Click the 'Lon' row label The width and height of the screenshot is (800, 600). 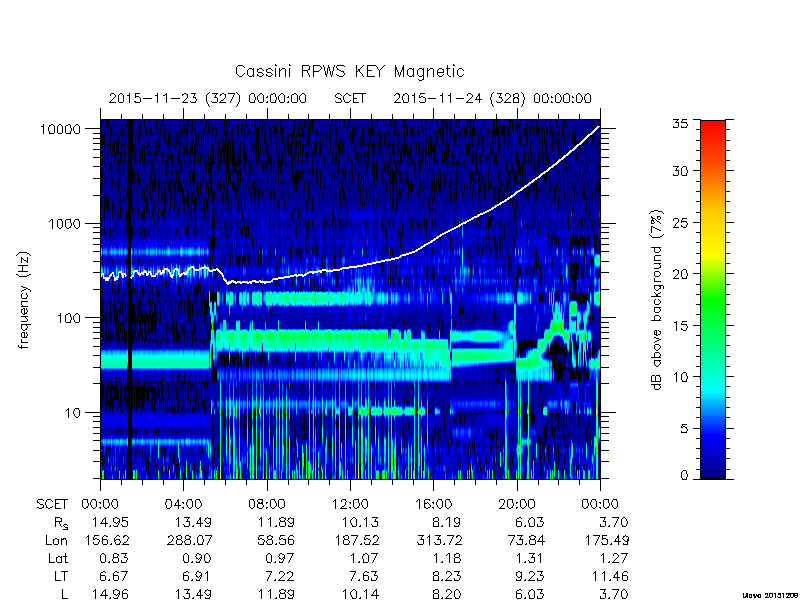pos(56,540)
